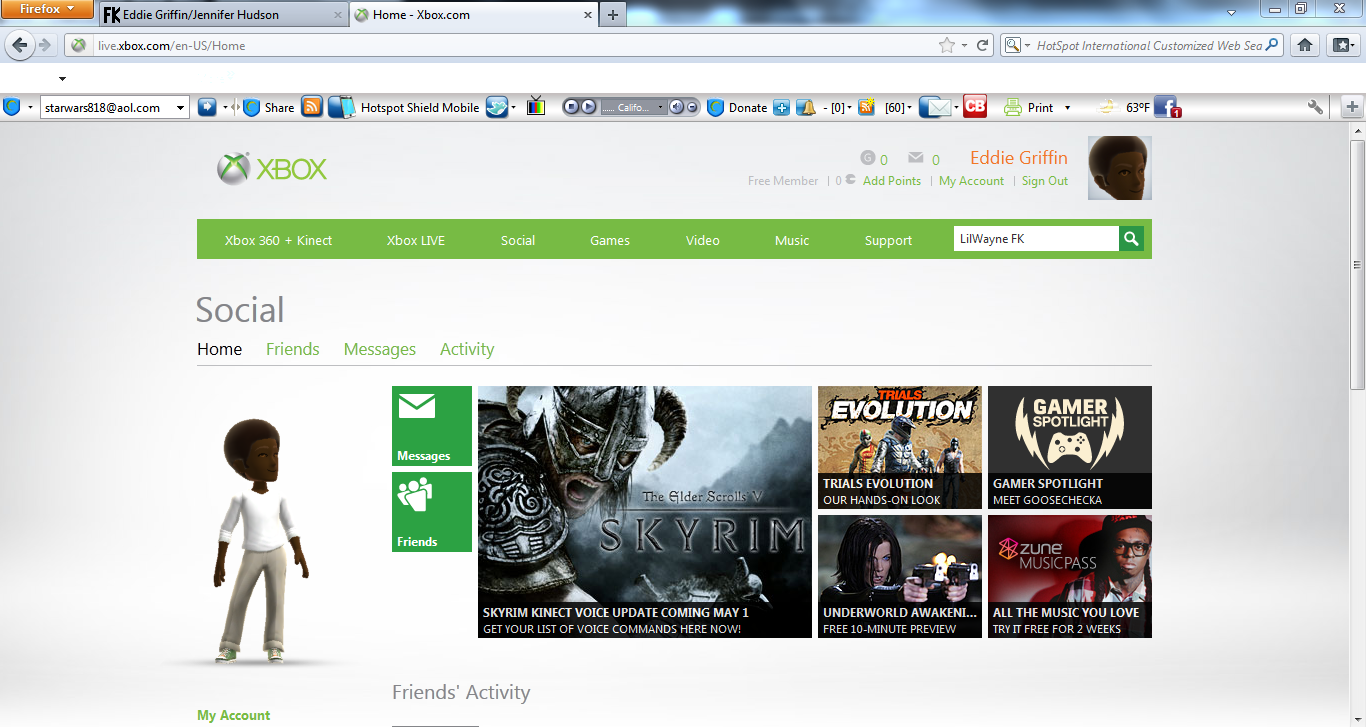Image resolution: width=1366 pixels, height=727 pixels.
Task: Open a new tab with the plus button
Action: point(612,15)
